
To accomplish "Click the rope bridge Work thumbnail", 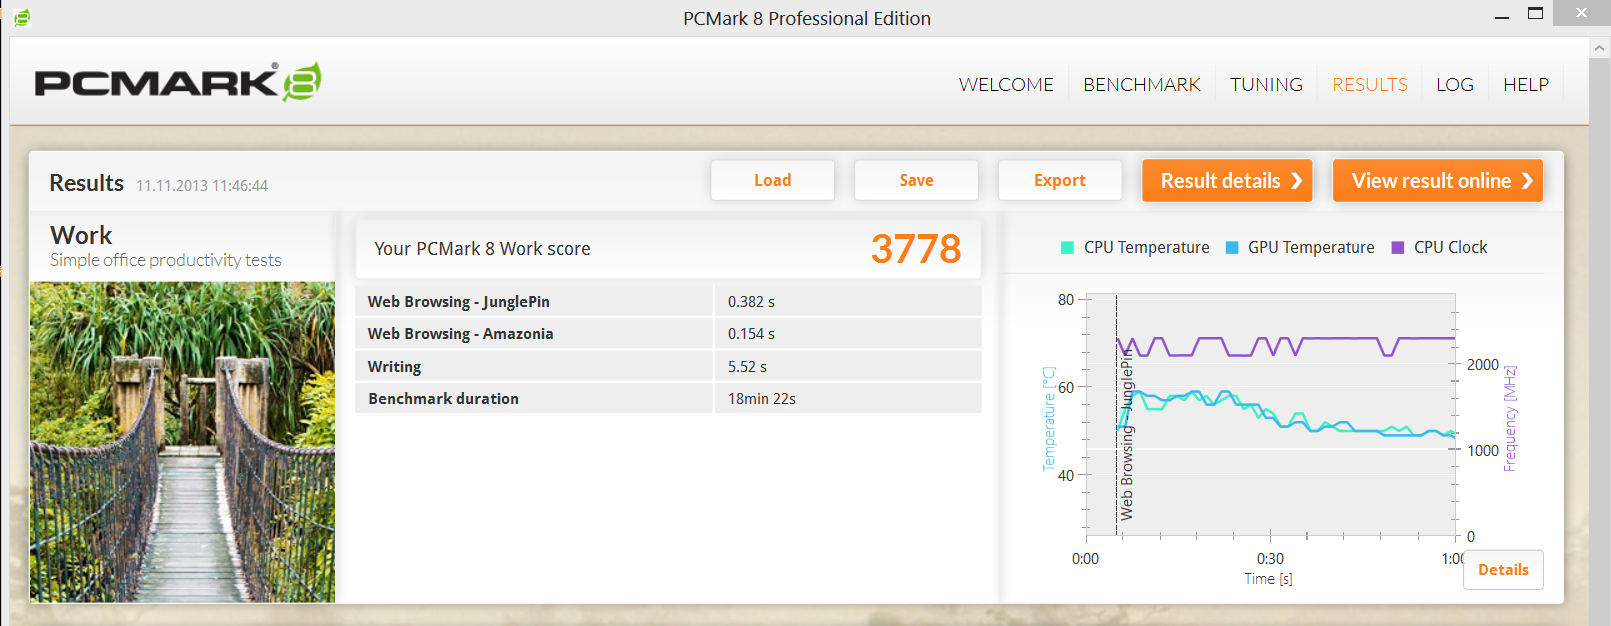I will pyautogui.click(x=182, y=442).
